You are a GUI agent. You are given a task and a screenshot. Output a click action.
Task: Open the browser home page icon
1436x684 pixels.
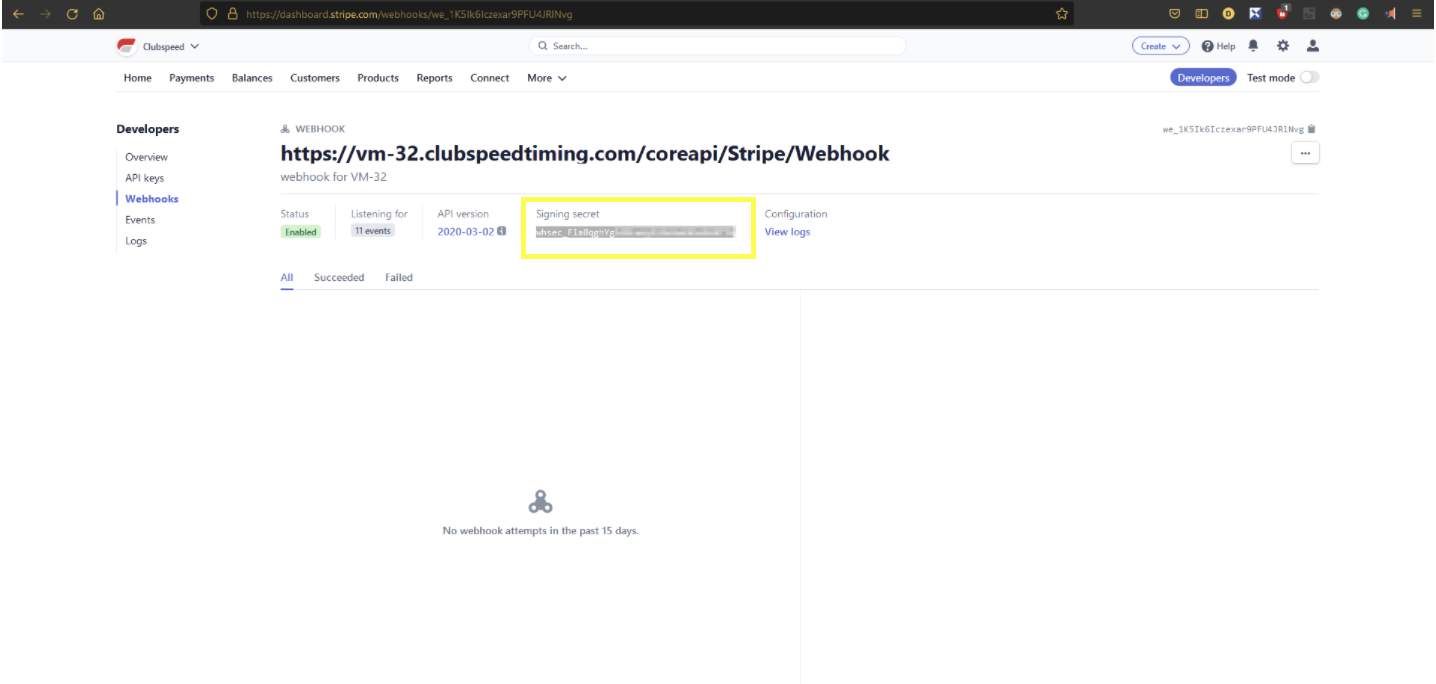(x=98, y=14)
